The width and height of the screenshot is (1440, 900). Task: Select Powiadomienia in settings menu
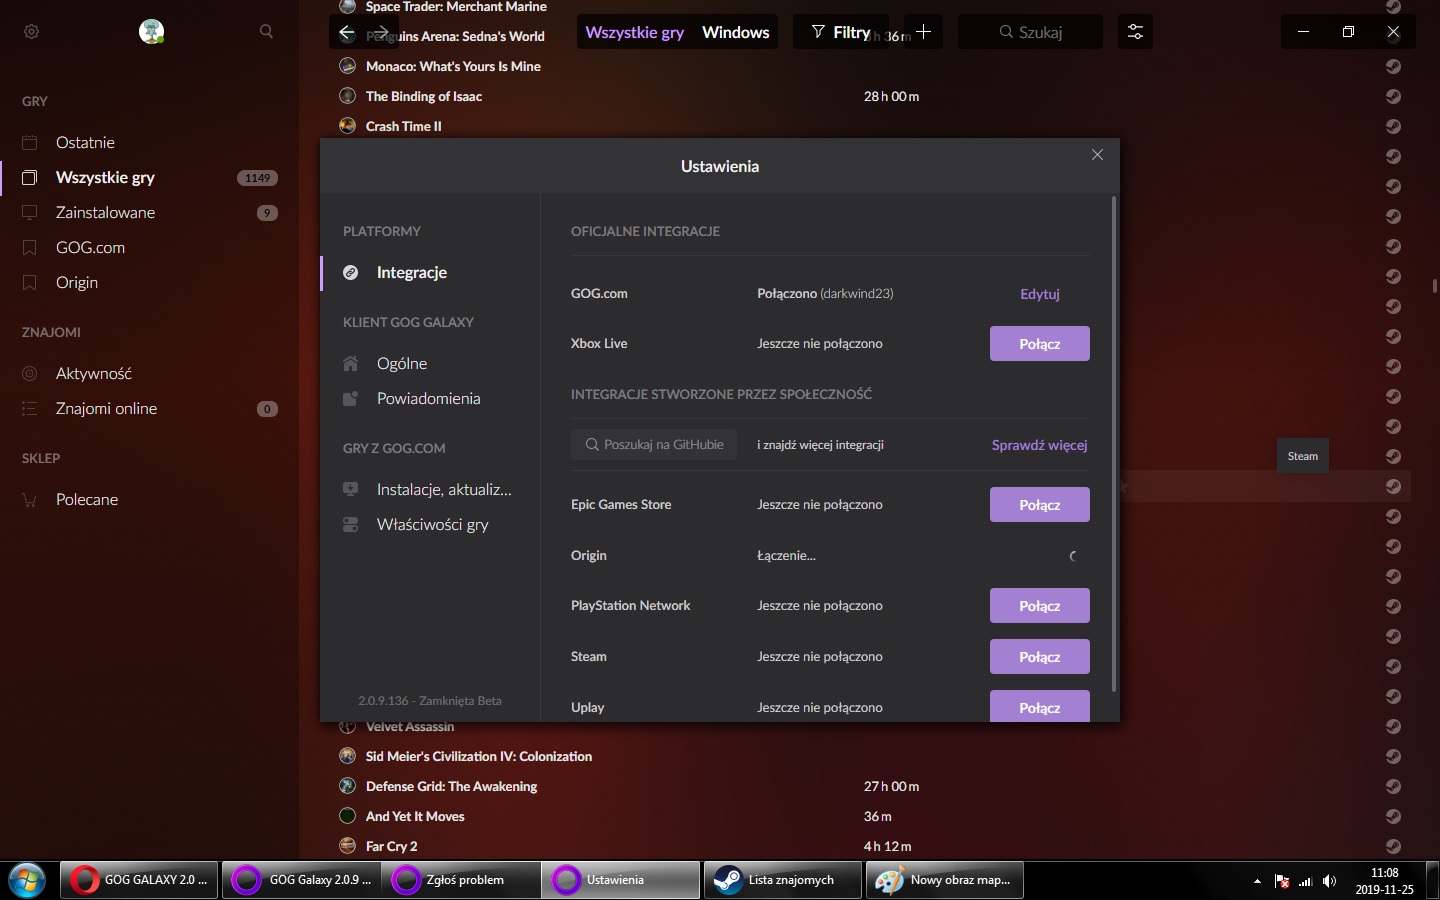pyautogui.click(x=430, y=398)
